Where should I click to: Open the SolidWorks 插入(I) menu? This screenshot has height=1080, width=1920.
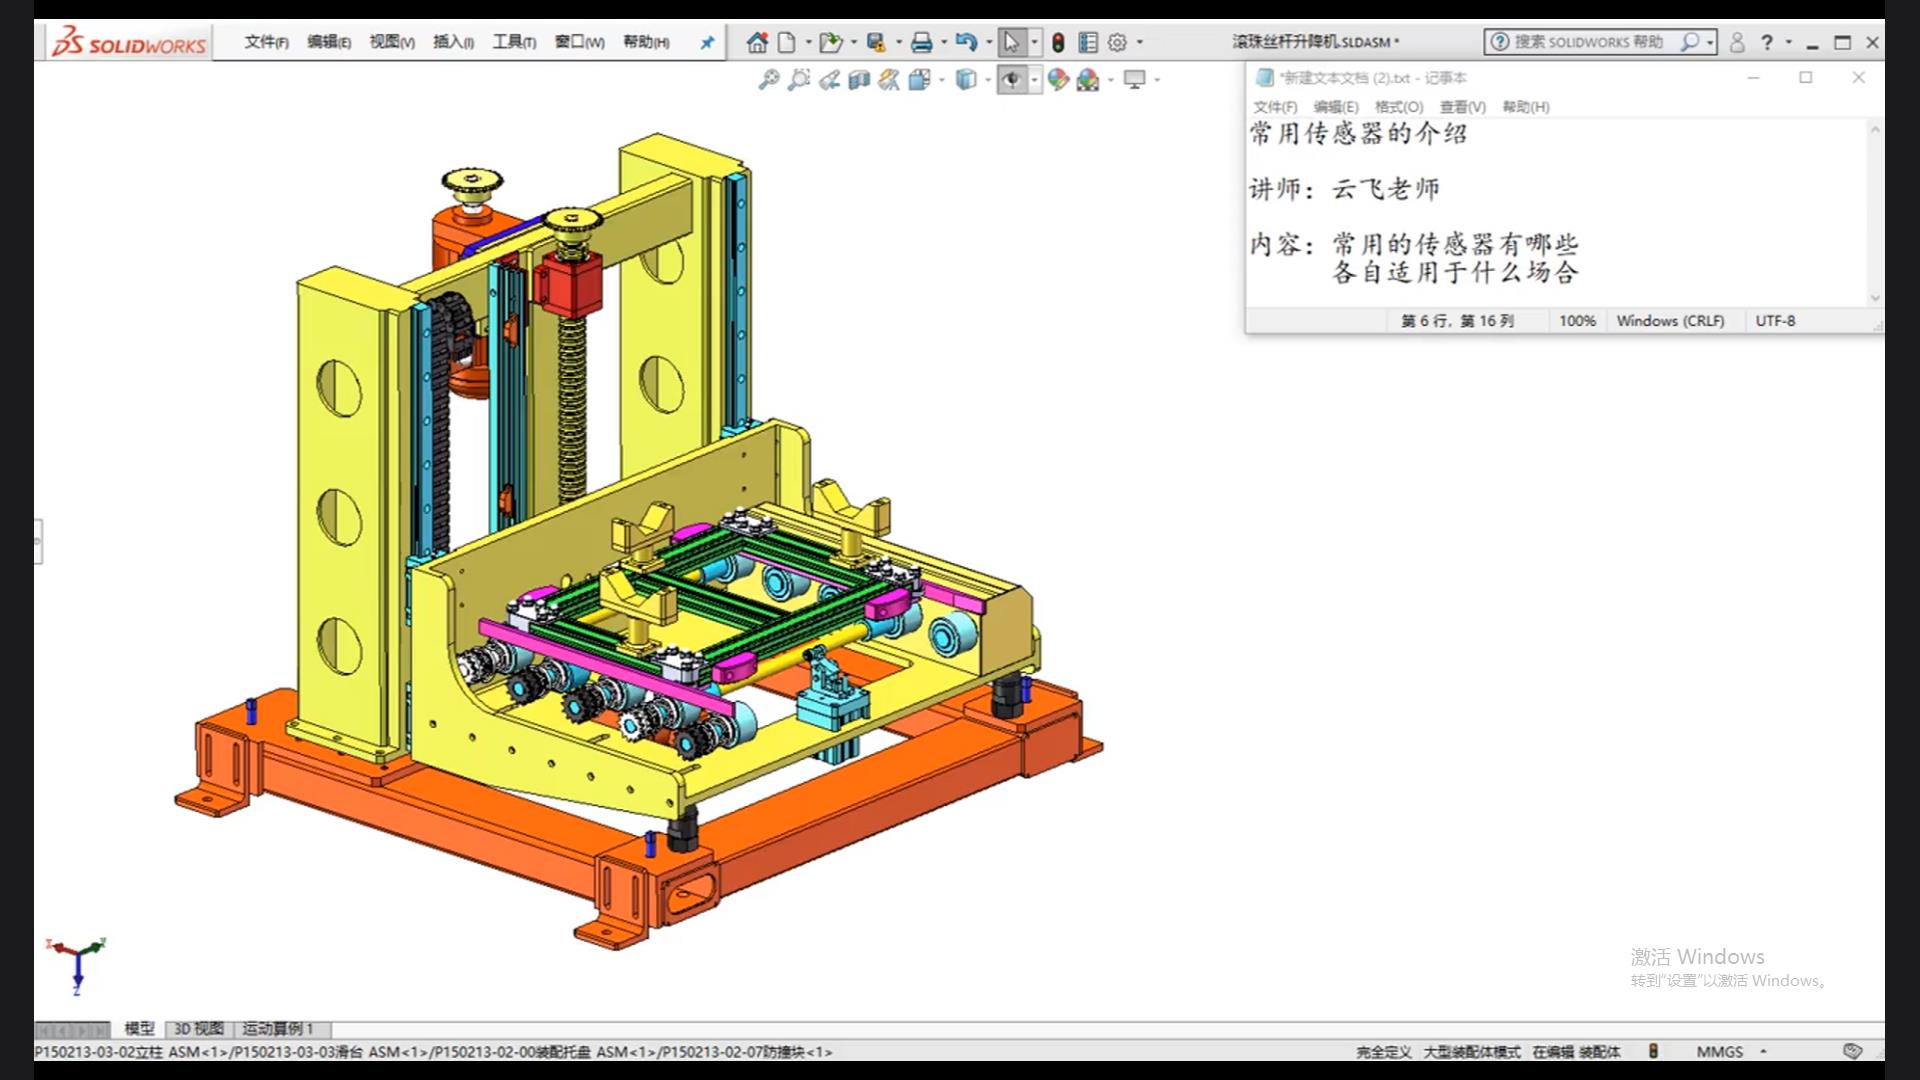tap(453, 42)
